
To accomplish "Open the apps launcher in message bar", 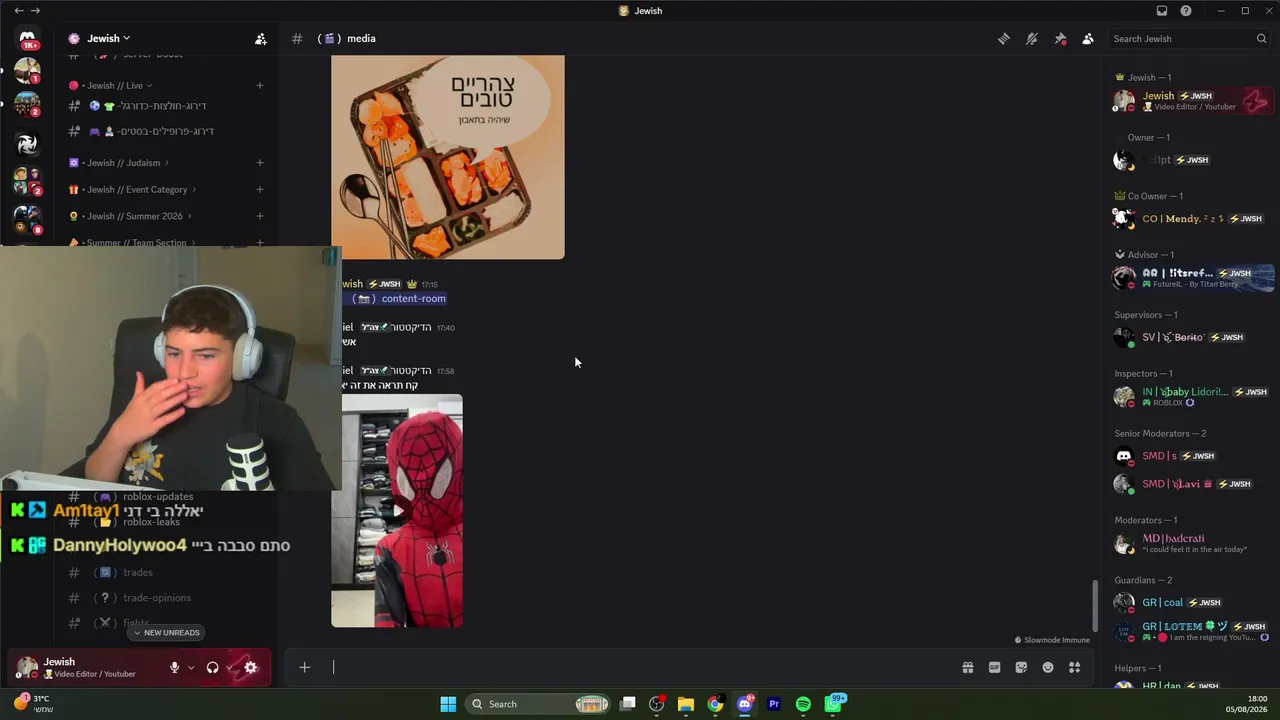I will (x=1075, y=668).
